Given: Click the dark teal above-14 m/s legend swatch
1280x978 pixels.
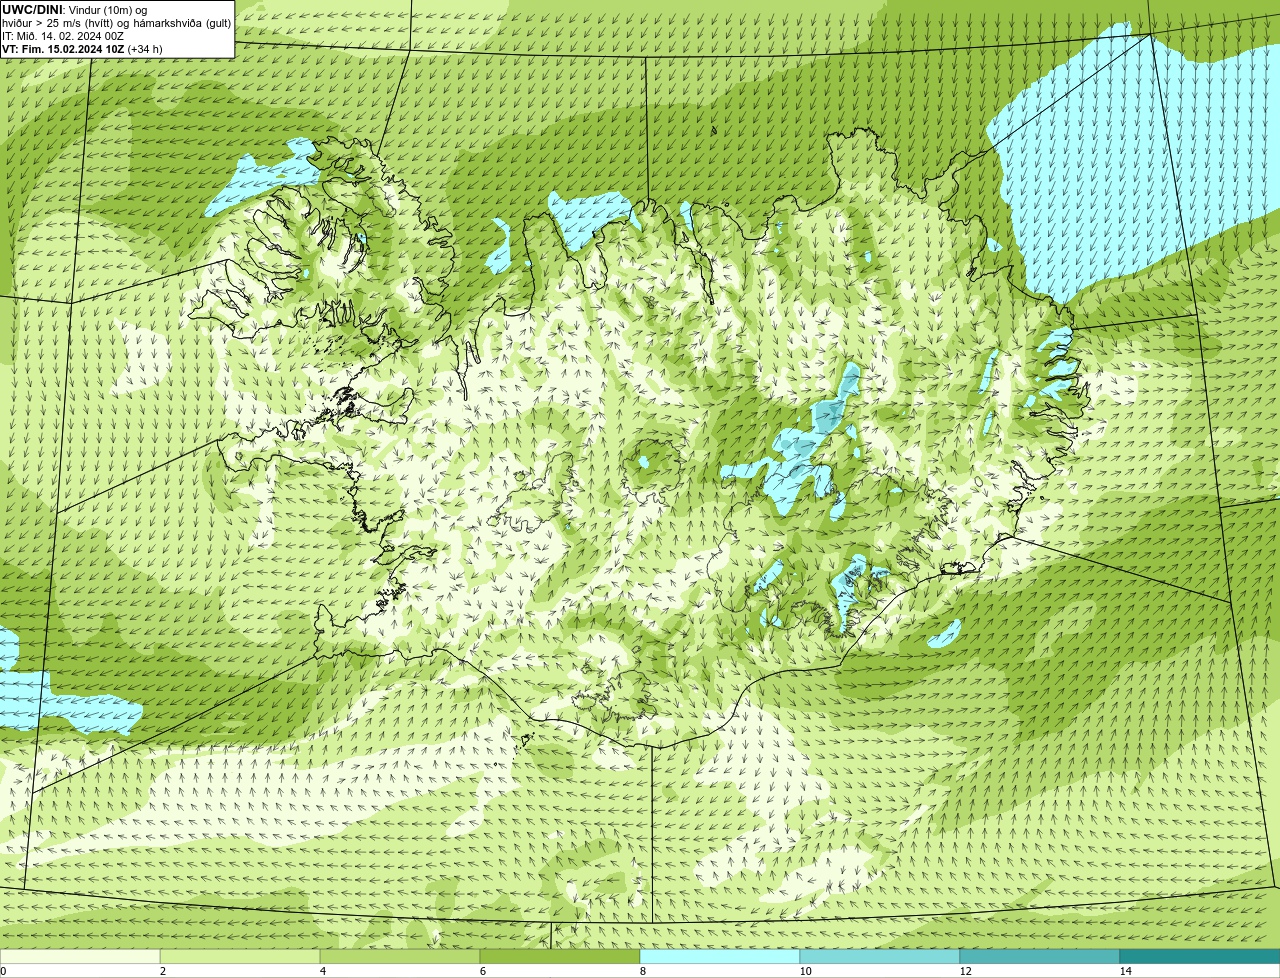Looking at the screenshot, I should pos(1200,956).
